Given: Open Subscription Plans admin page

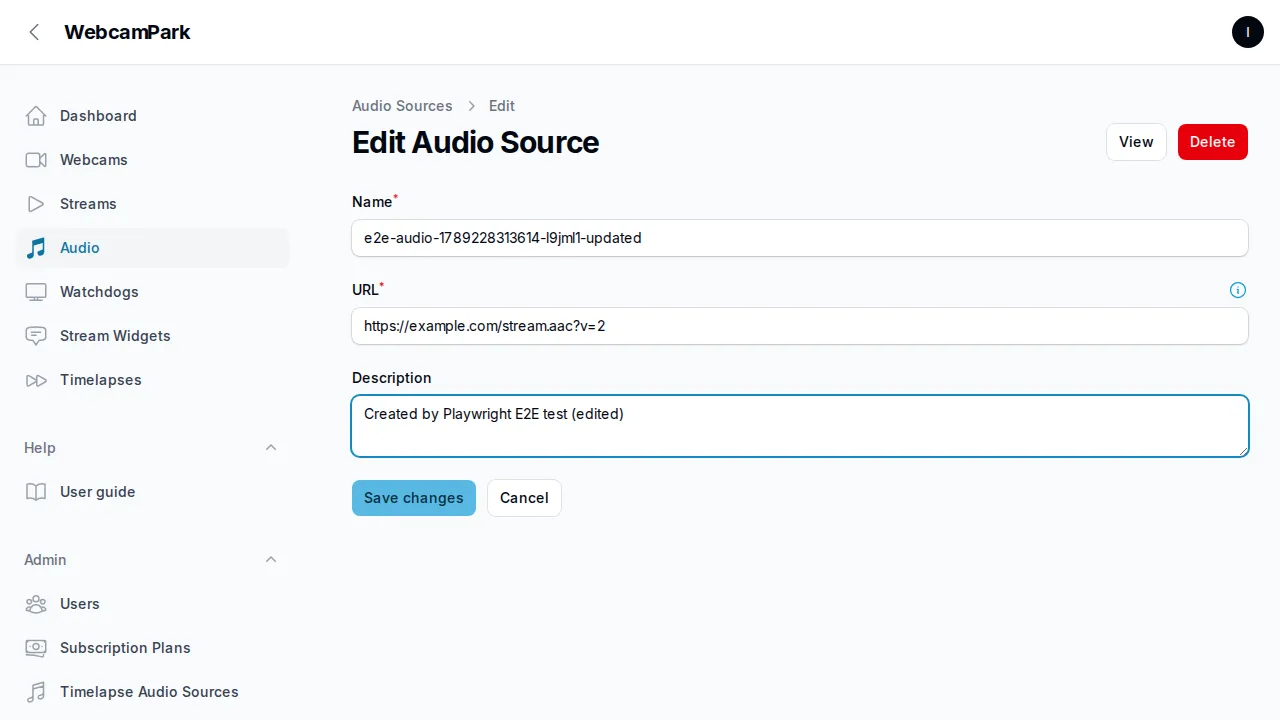Looking at the screenshot, I should click(x=152, y=648).
